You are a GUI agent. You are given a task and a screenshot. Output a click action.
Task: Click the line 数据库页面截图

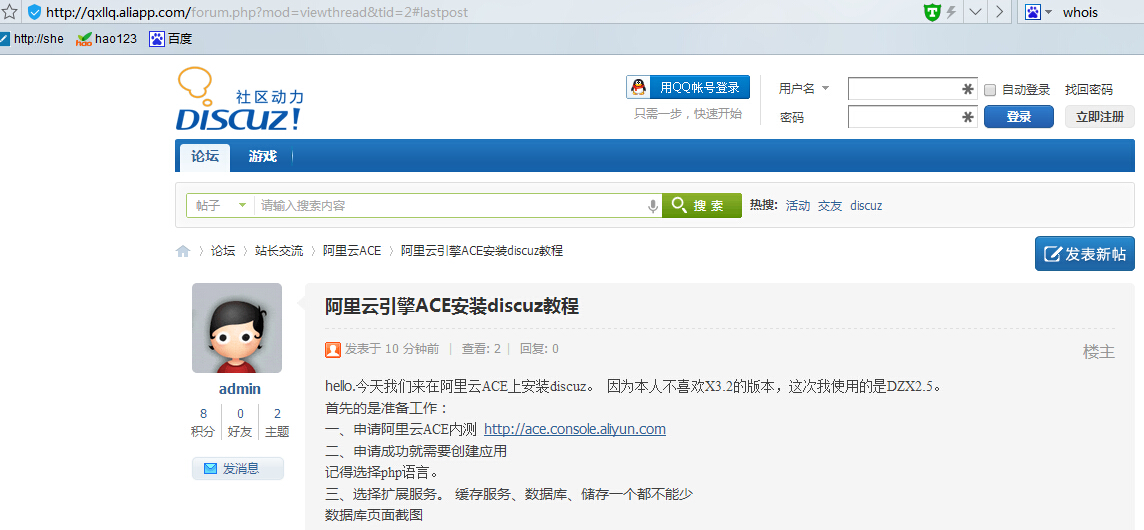tap(374, 515)
